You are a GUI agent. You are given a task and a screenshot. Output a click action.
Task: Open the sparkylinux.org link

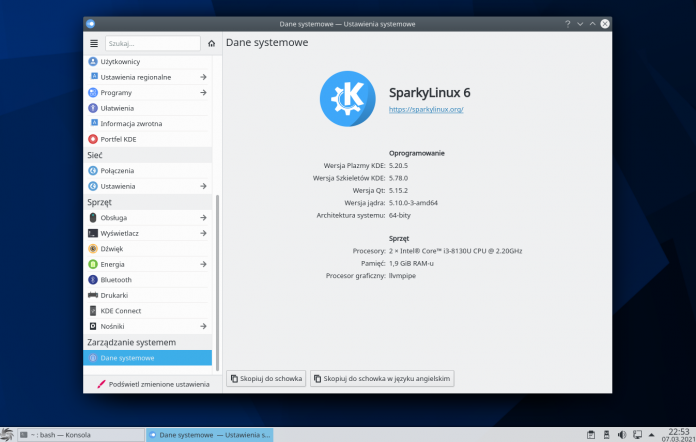pos(425,109)
